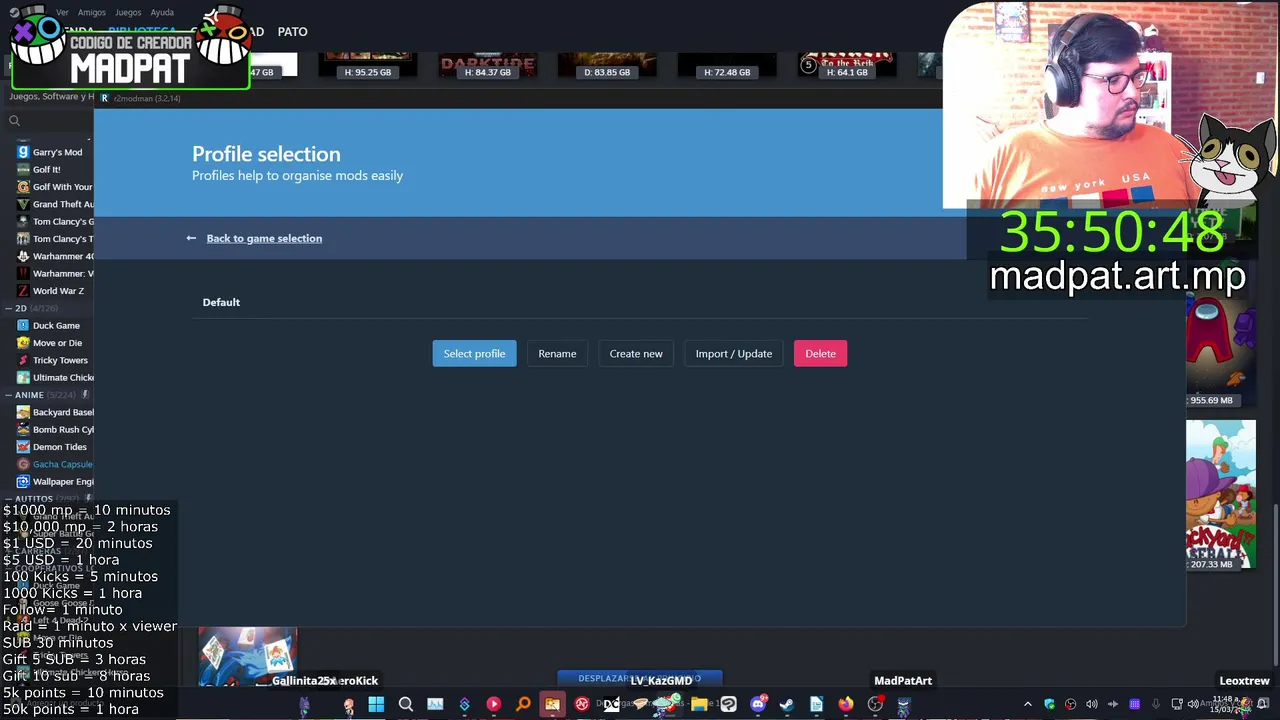Select Grand Theft Auto entry in Steam sidebar

pos(57,204)
